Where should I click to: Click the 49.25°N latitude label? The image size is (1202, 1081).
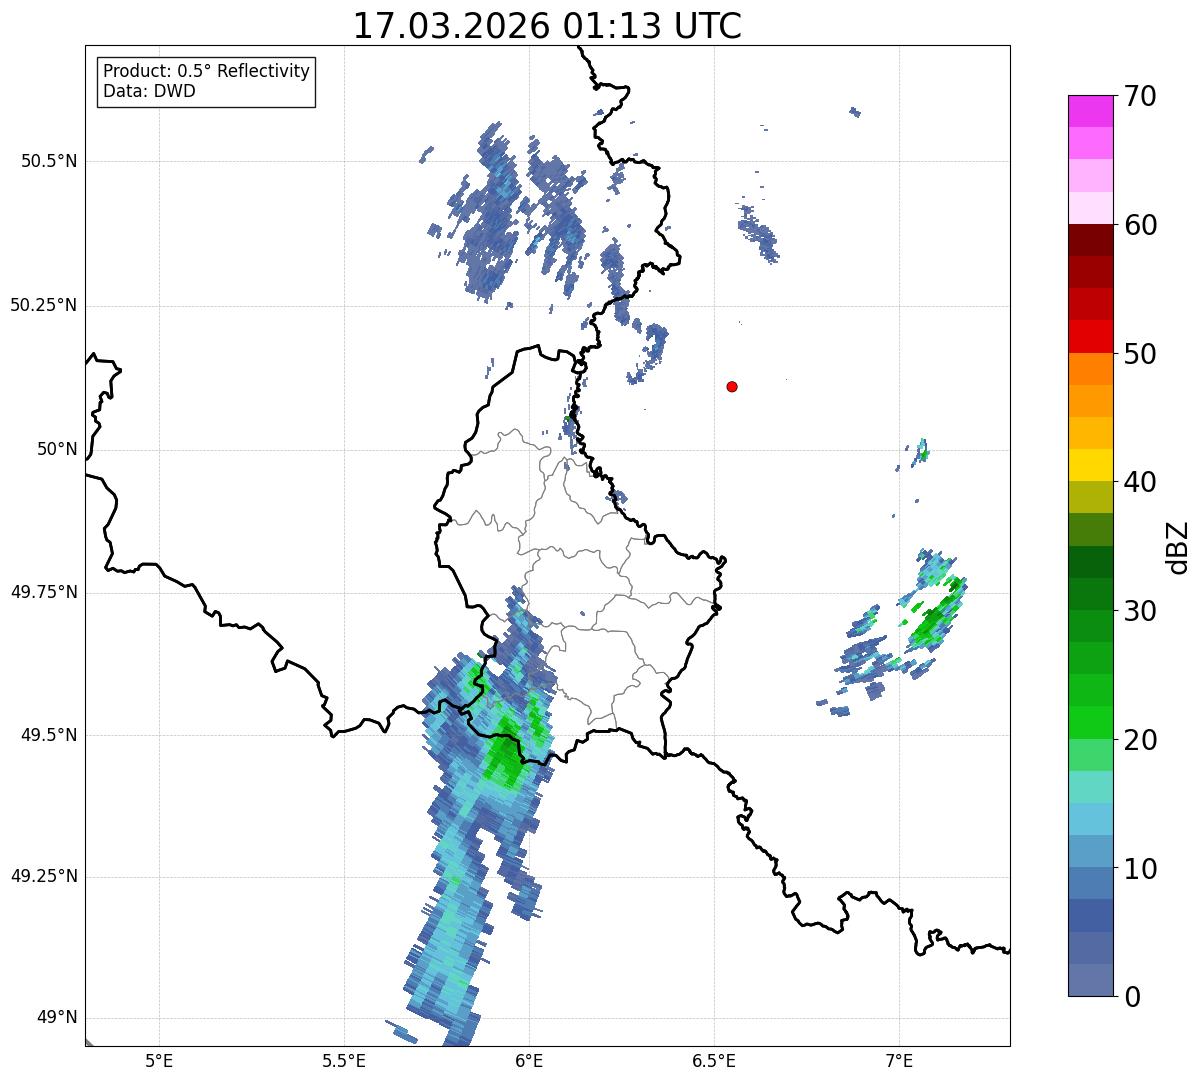click(43, 876)
